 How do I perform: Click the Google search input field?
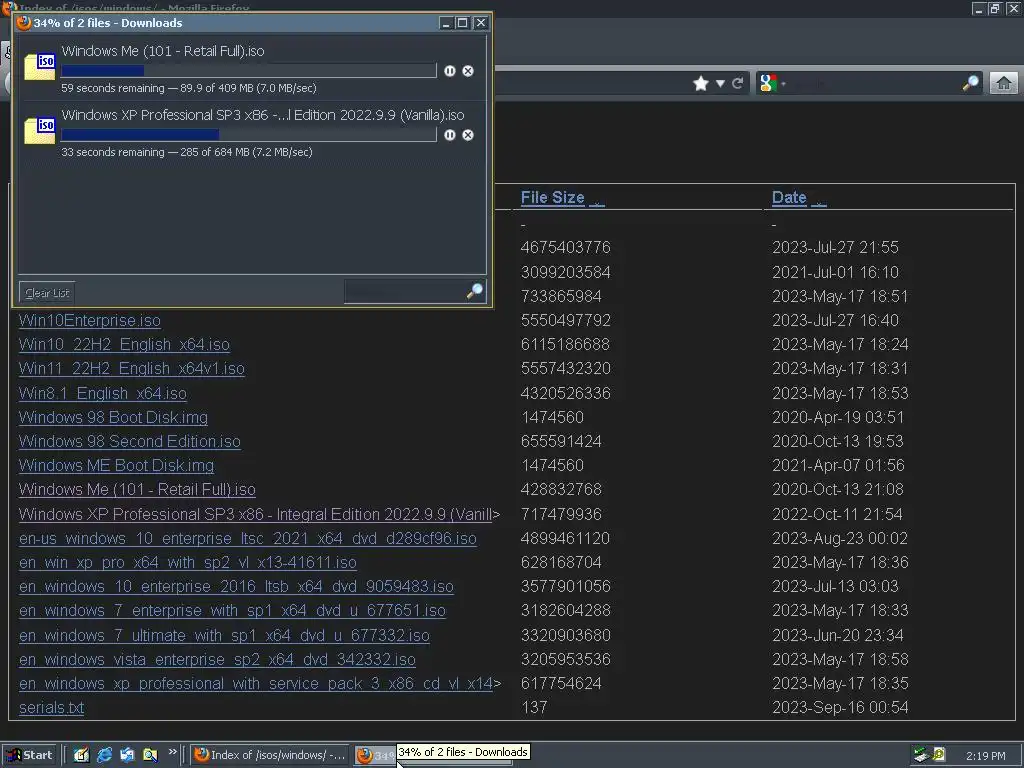coord(875,83)
